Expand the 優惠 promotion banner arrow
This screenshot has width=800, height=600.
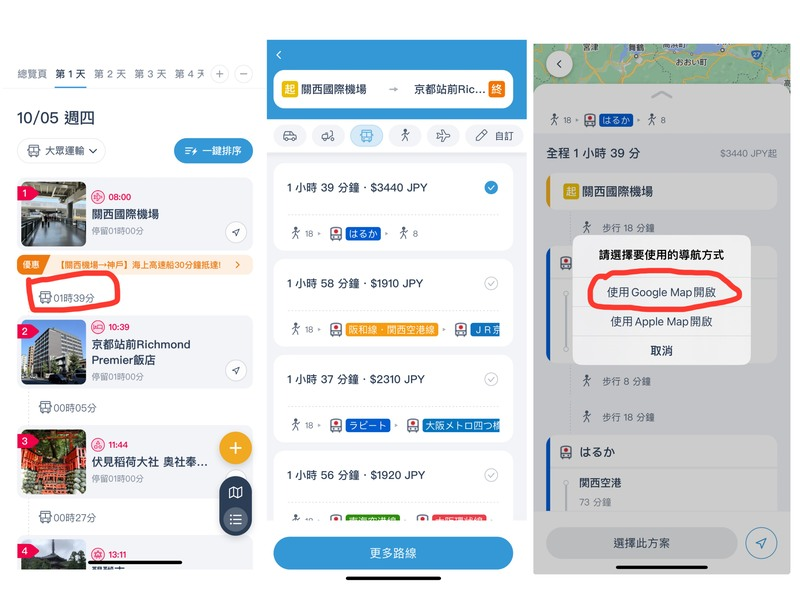[237, 265]
